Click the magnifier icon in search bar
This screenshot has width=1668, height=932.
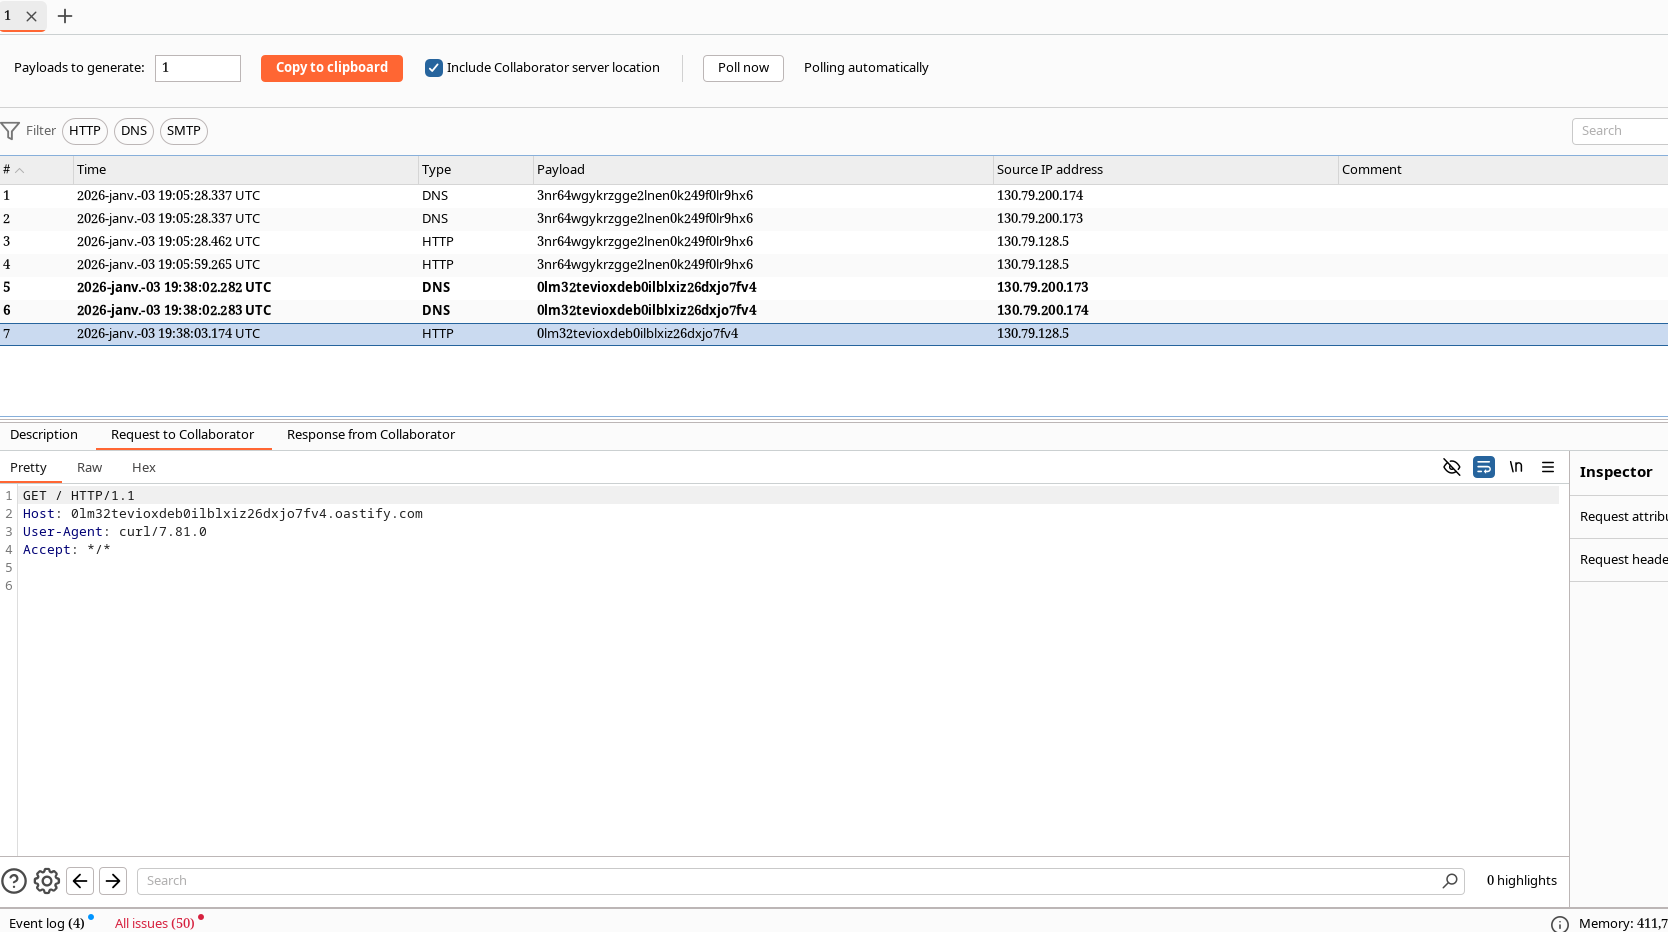1450,881
